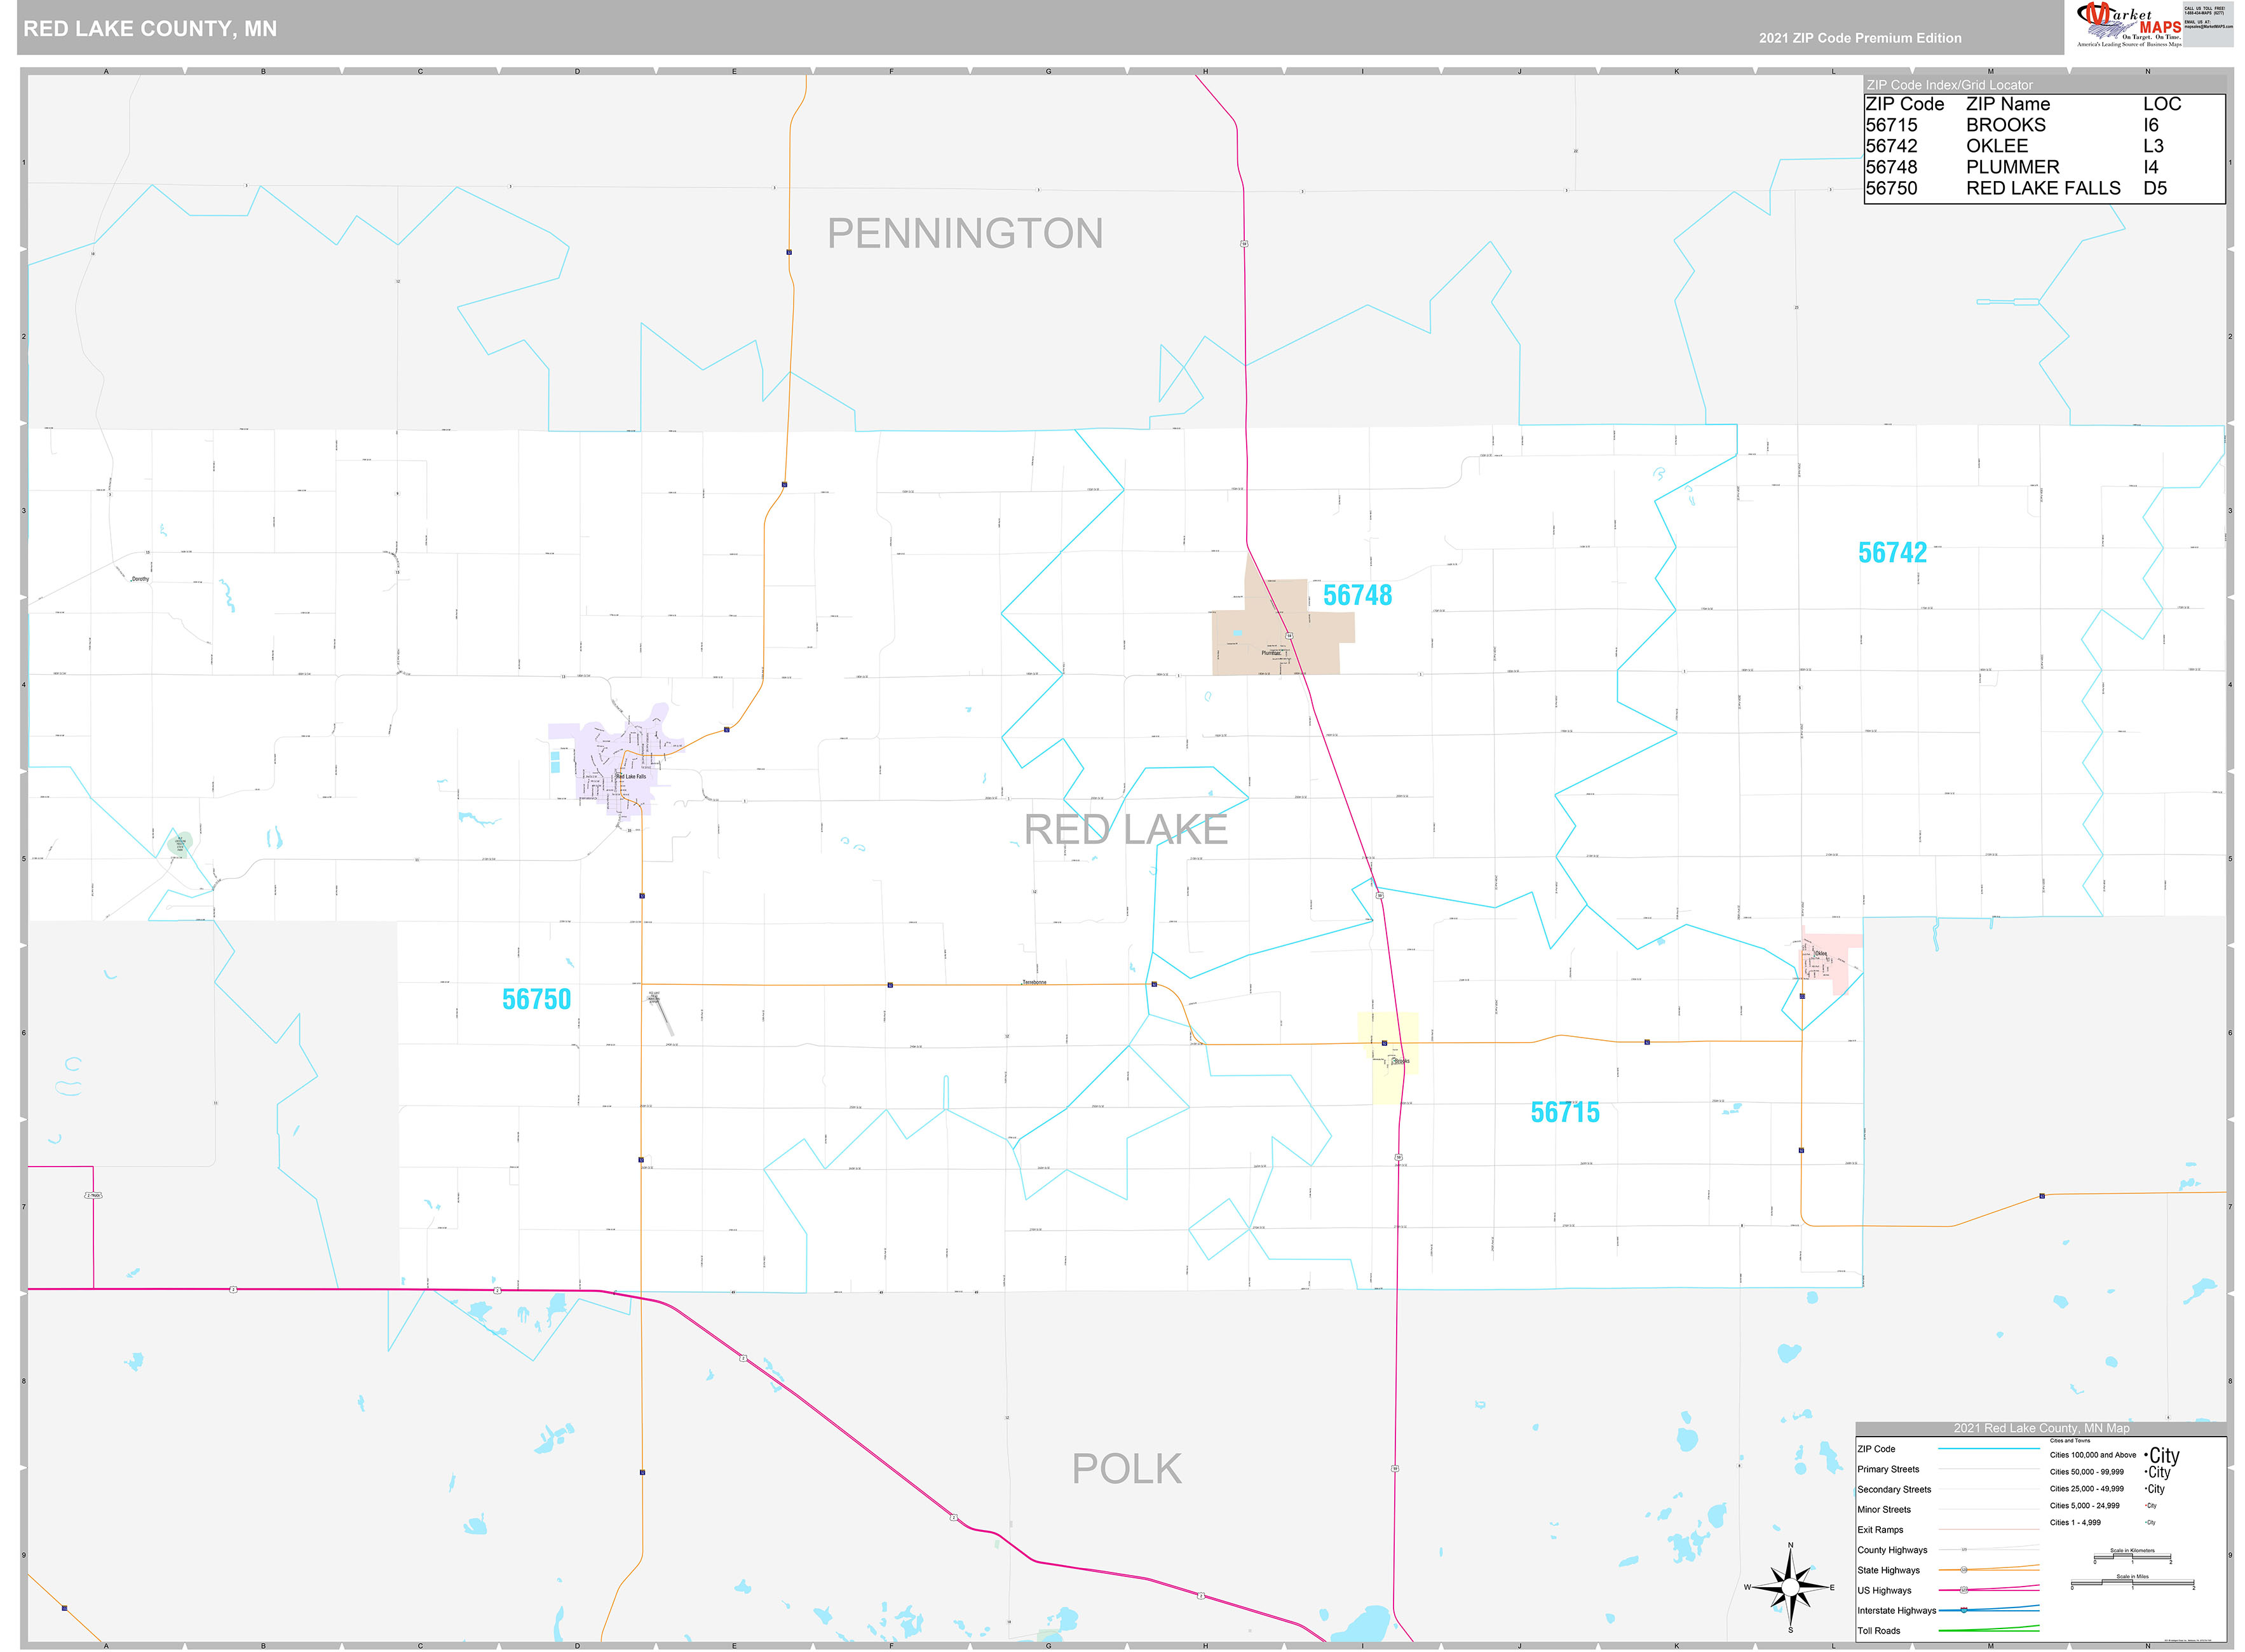The width and height of the screenshot is (2245, 1652).
Task: Click the State Highways oval marker in the legend
Action: point(1964,1569)
